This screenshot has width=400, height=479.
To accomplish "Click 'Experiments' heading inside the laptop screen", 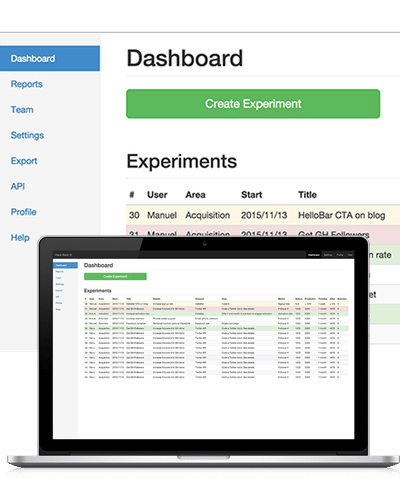I will click(x=98, y=291).
